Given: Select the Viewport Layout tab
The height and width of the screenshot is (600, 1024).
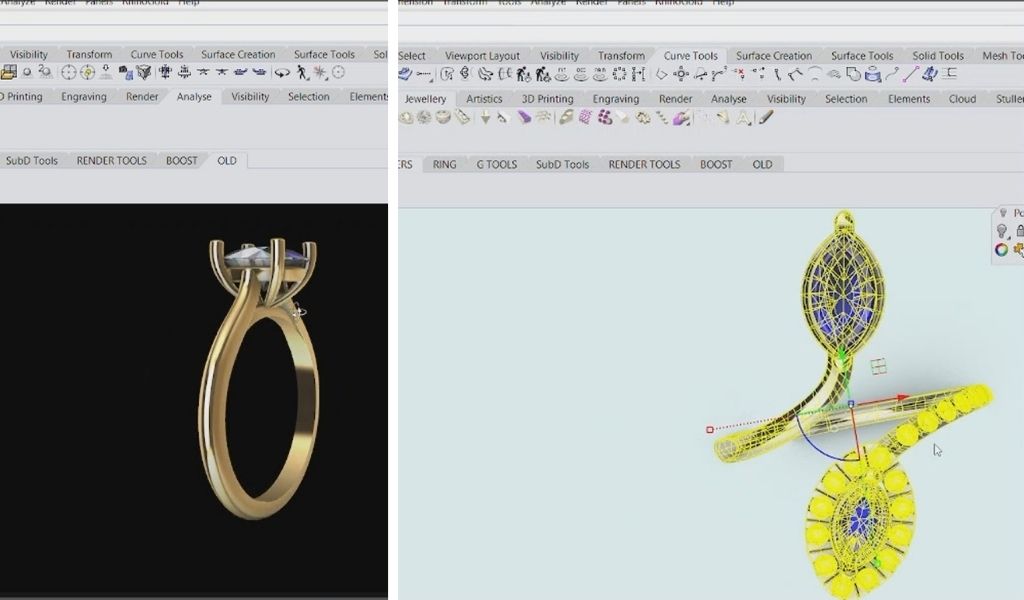Looking at the screenshot, I should click(482, 56).
